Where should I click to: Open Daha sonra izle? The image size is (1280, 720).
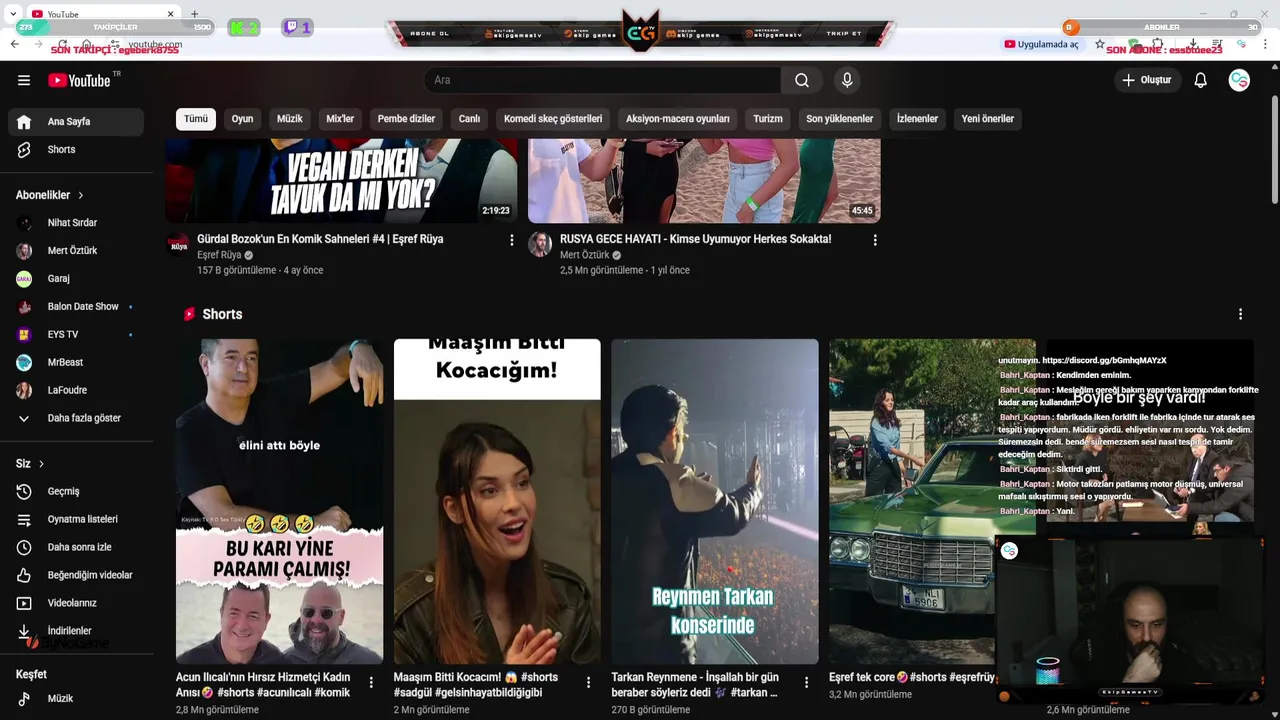pyautogui.click(x=76, y=548)
